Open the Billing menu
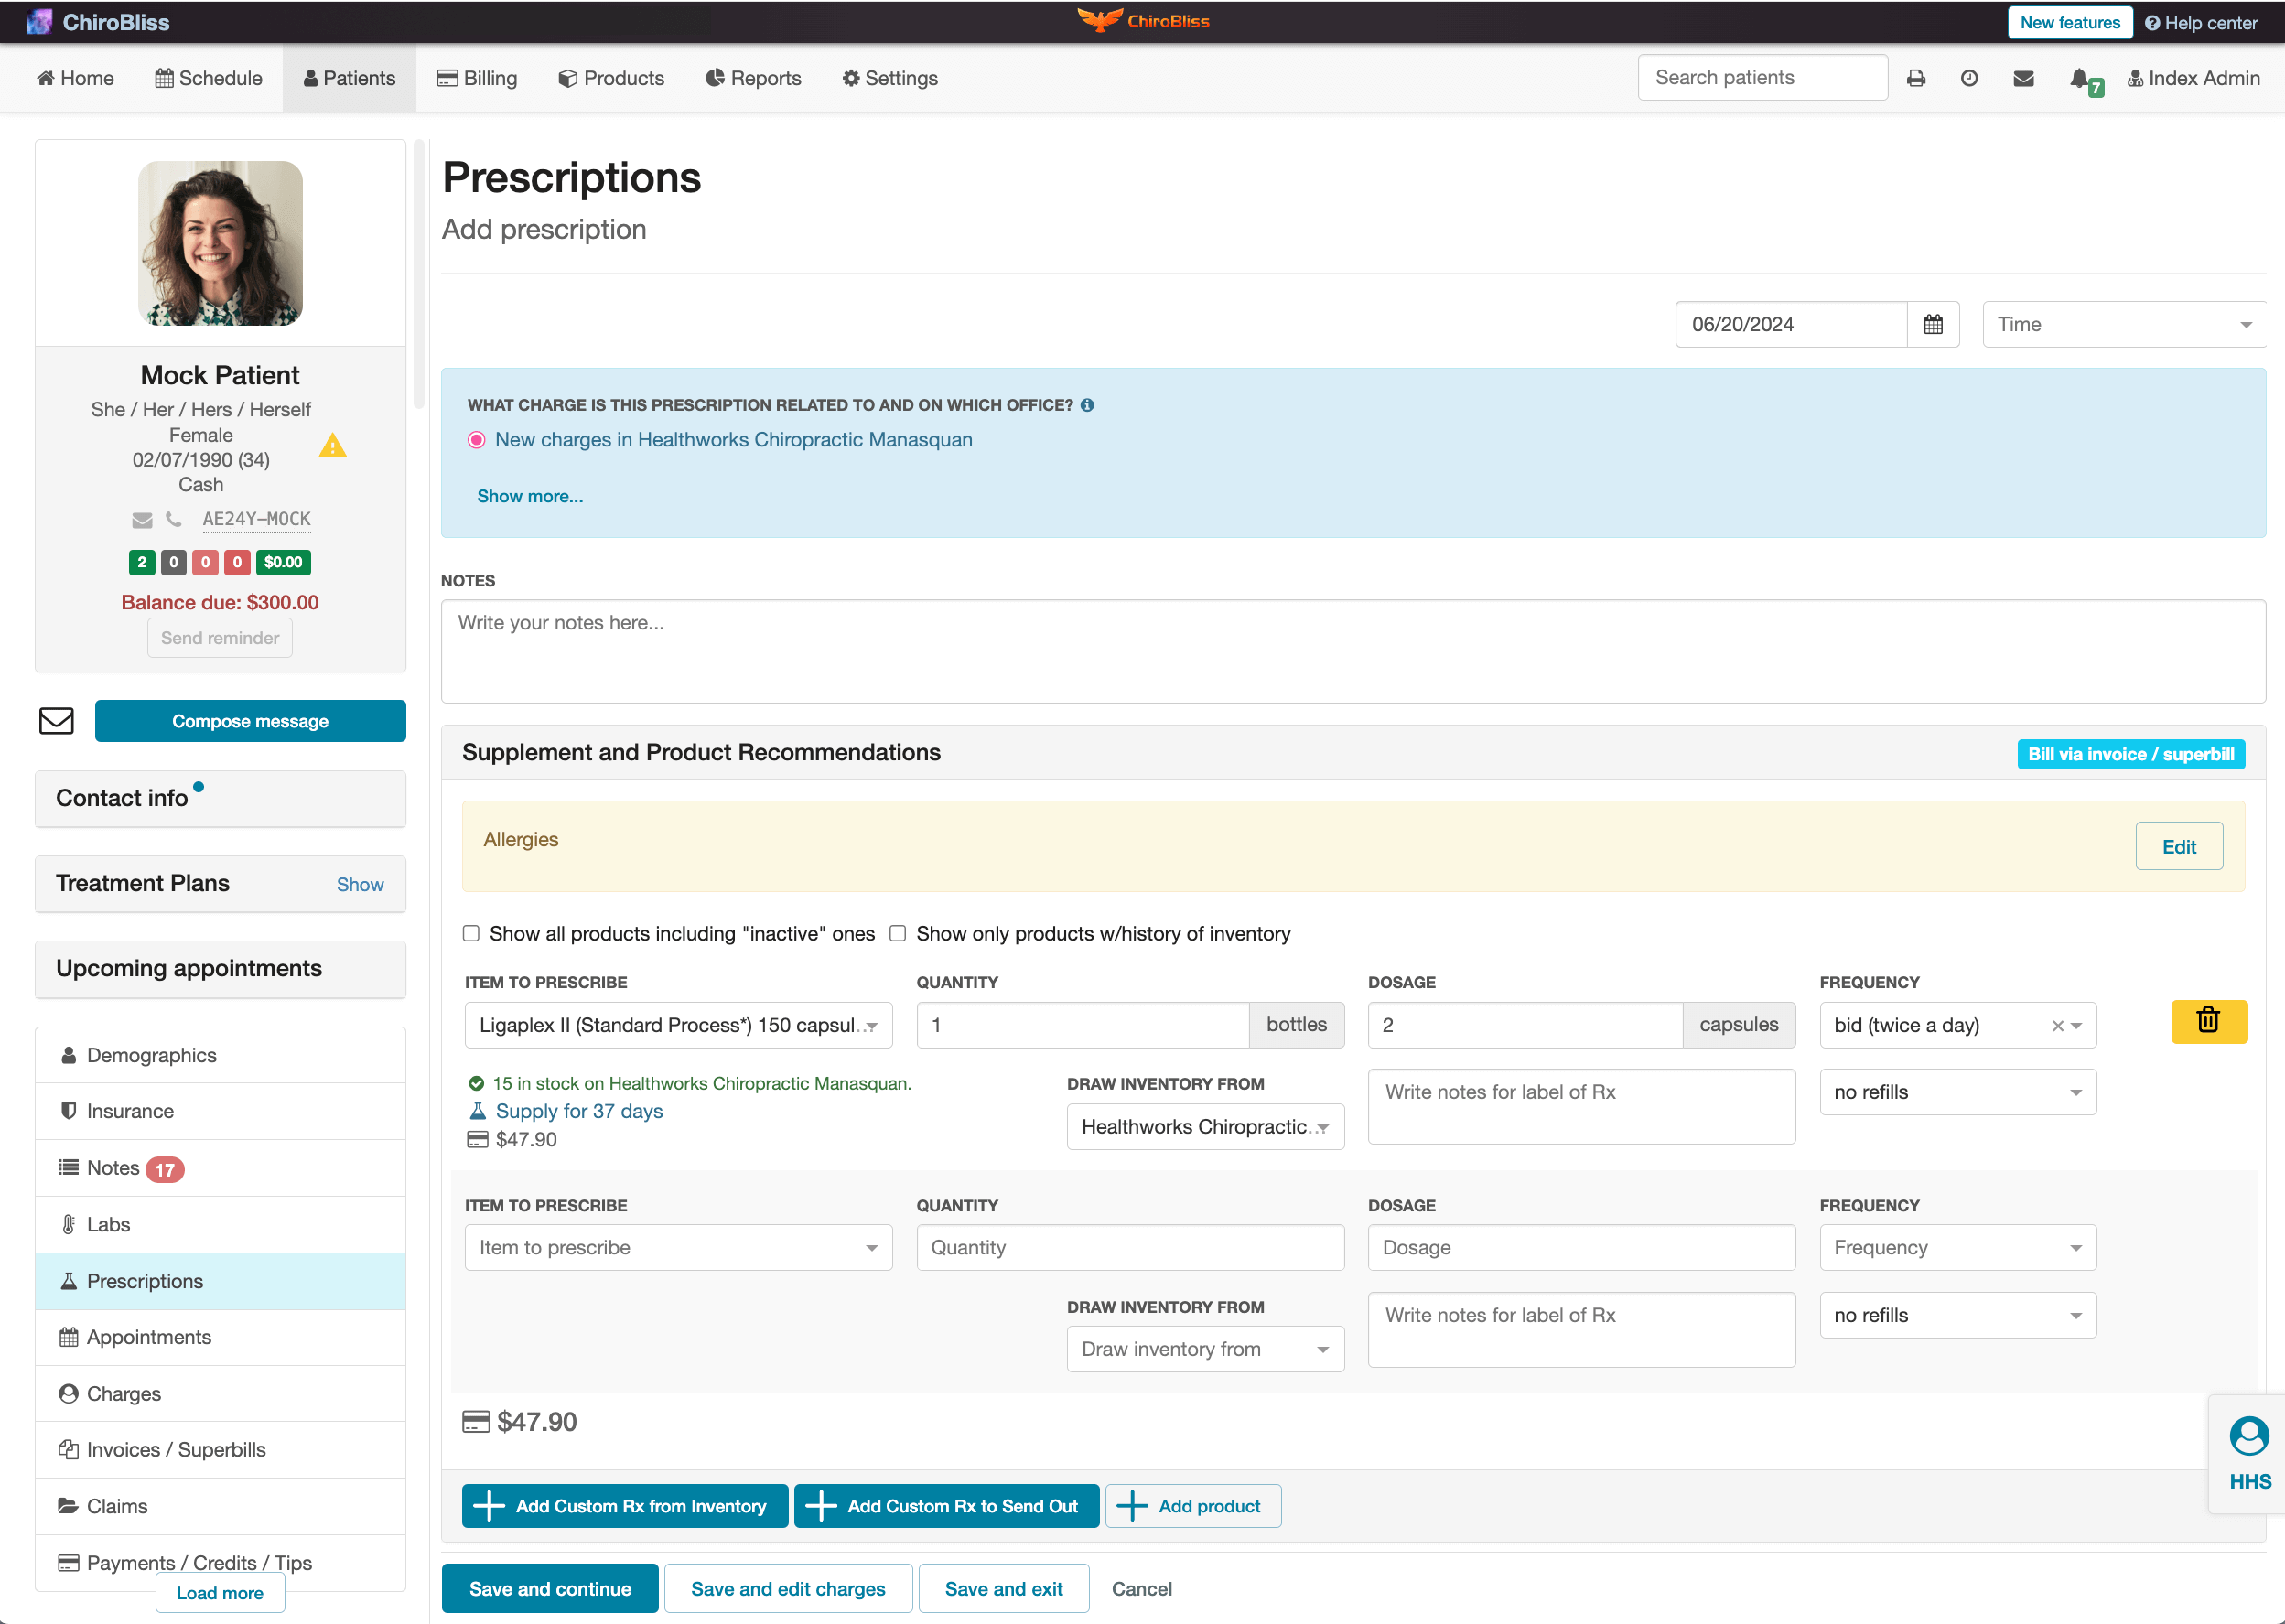This screenshot has width=2285, height=1624. [477, 78]
